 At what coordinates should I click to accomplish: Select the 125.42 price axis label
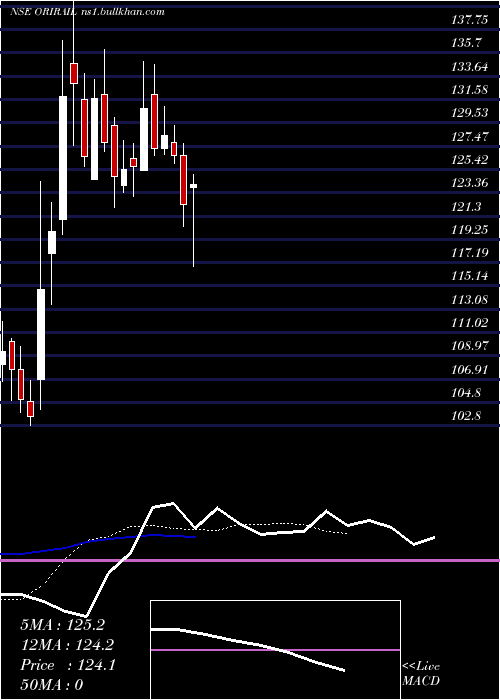(470, 159)
